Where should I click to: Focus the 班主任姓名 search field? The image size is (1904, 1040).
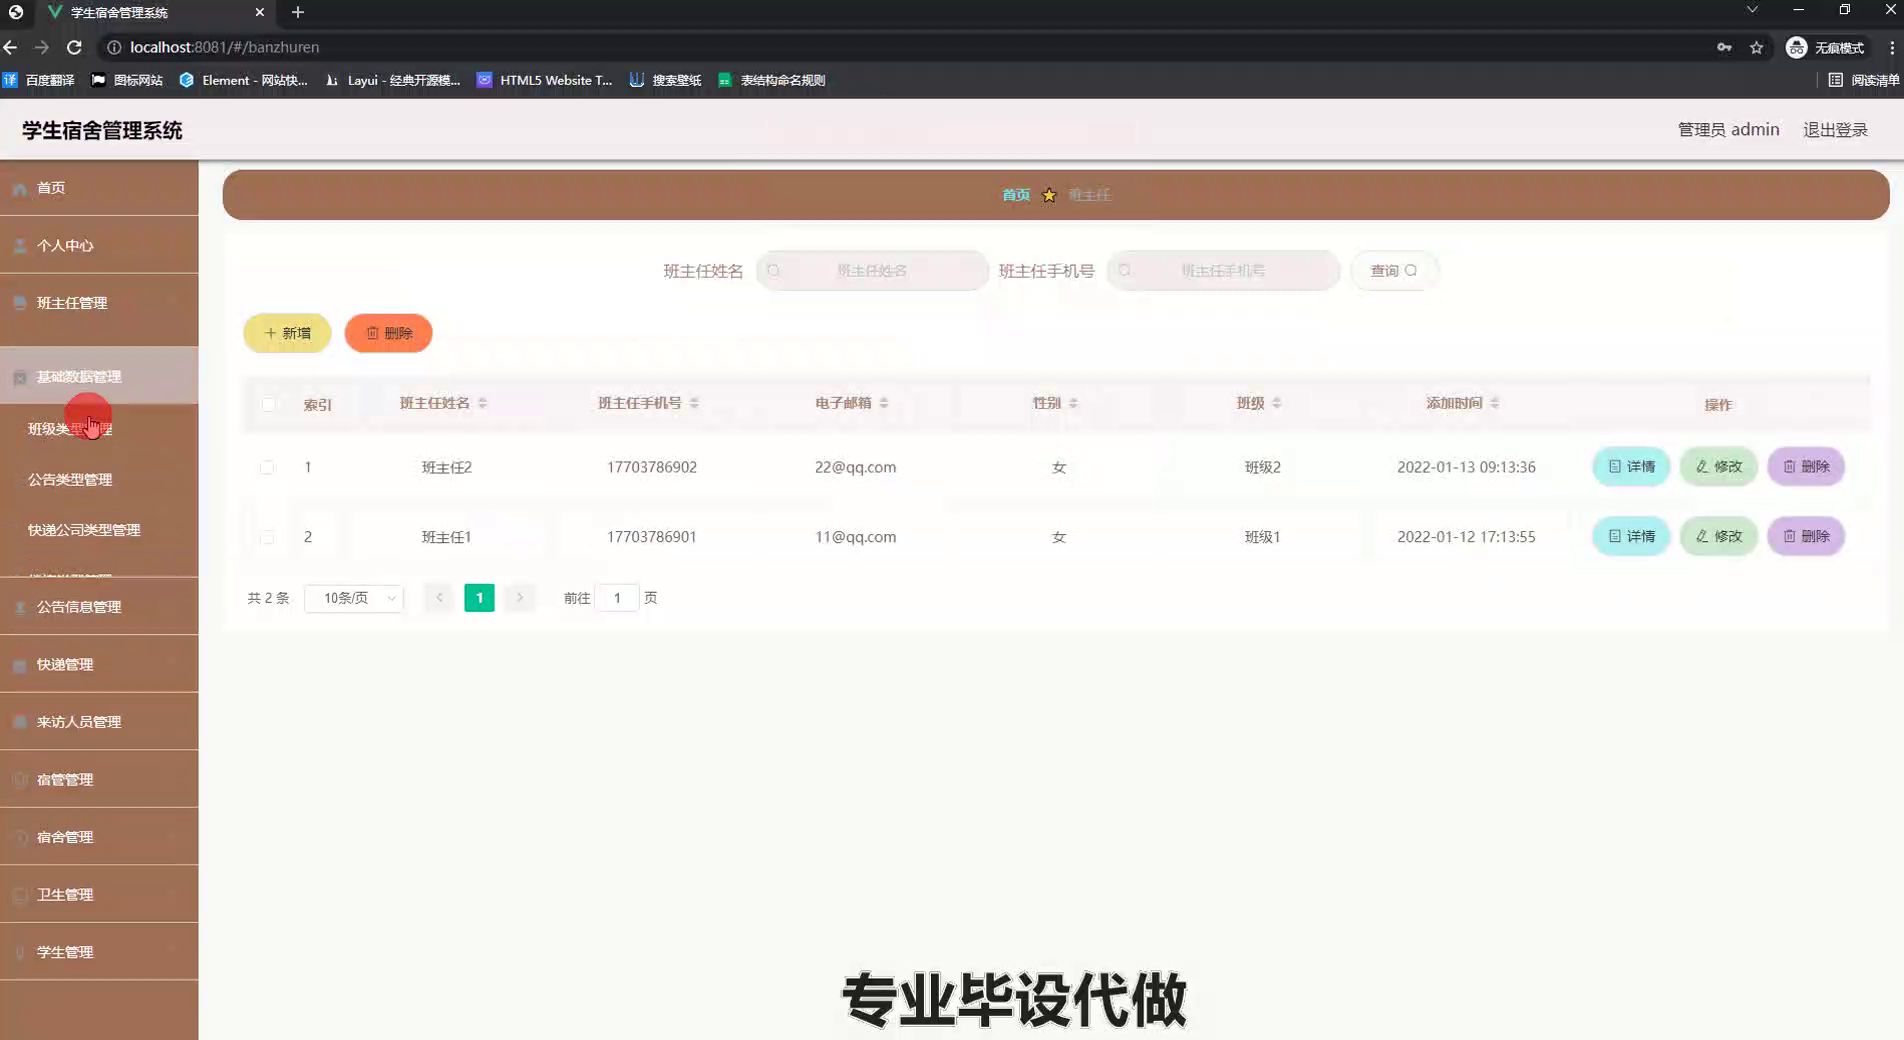[872, 270]
